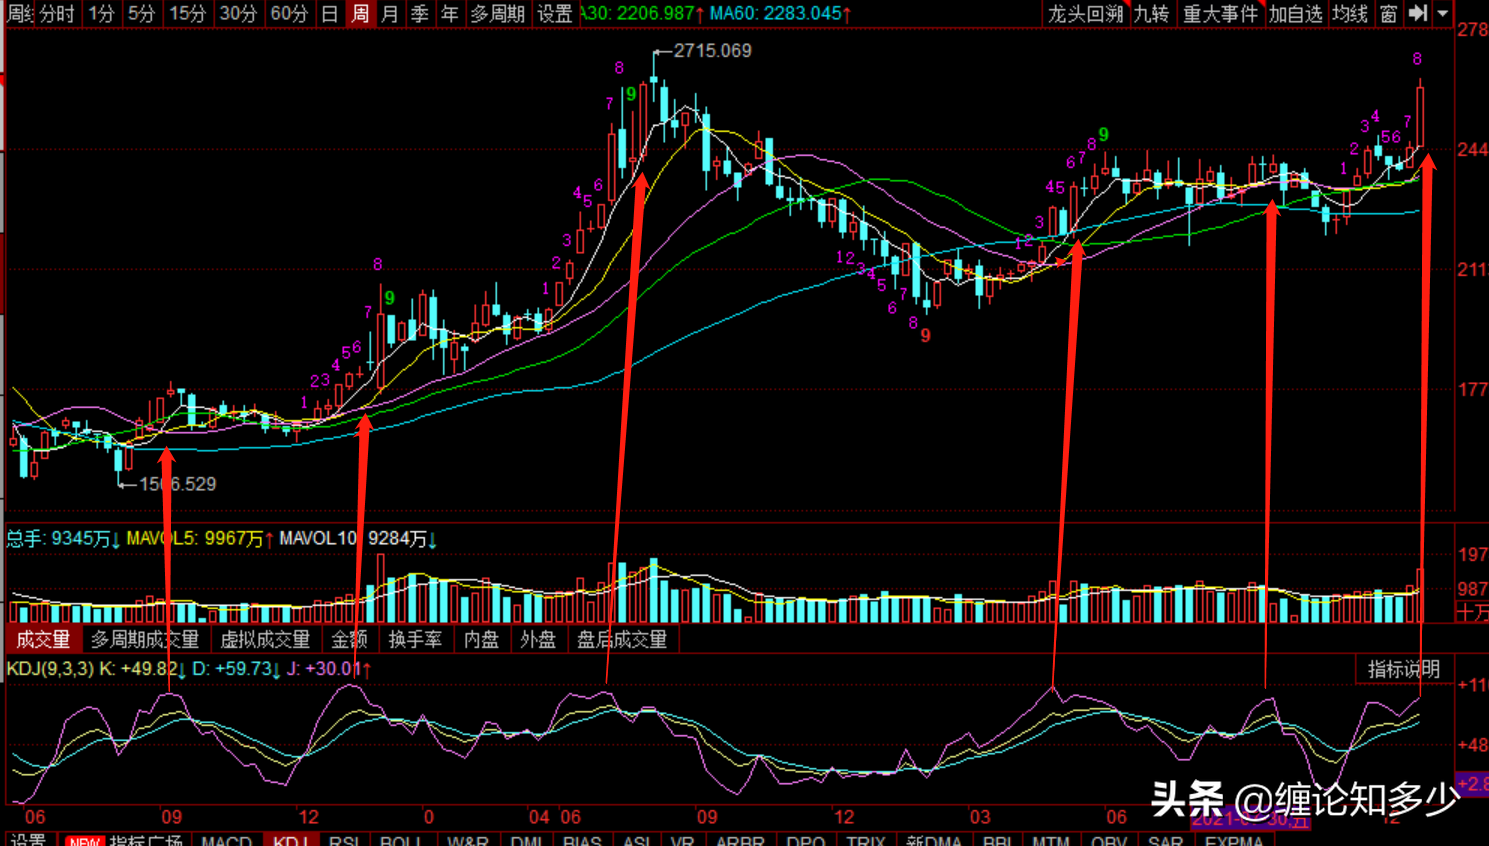Select the 周 weekly period tab
1489x846 pixels.
tap(360, 13)
